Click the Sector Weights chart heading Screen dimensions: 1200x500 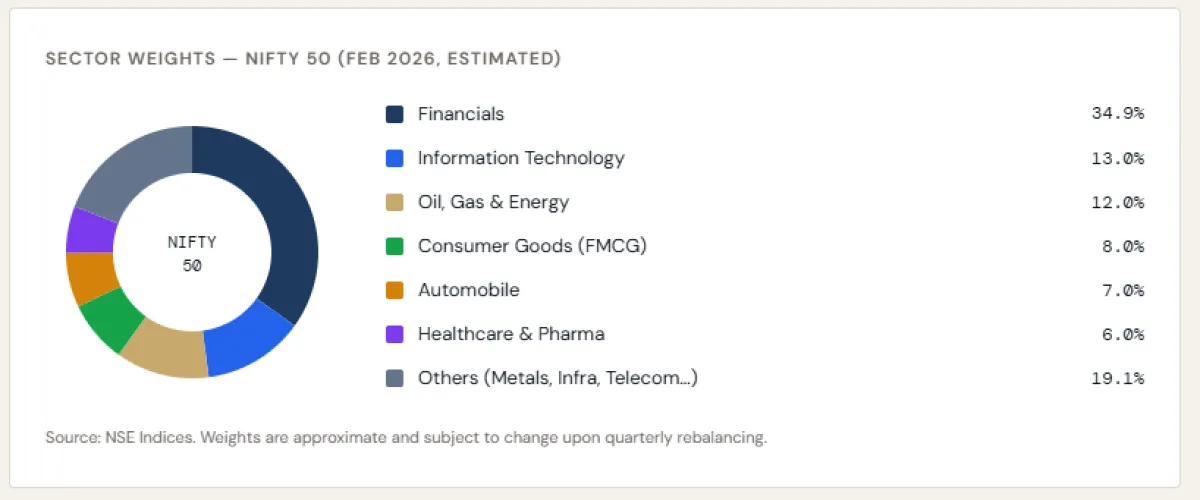pyautogui.click(x=303, y=59)
